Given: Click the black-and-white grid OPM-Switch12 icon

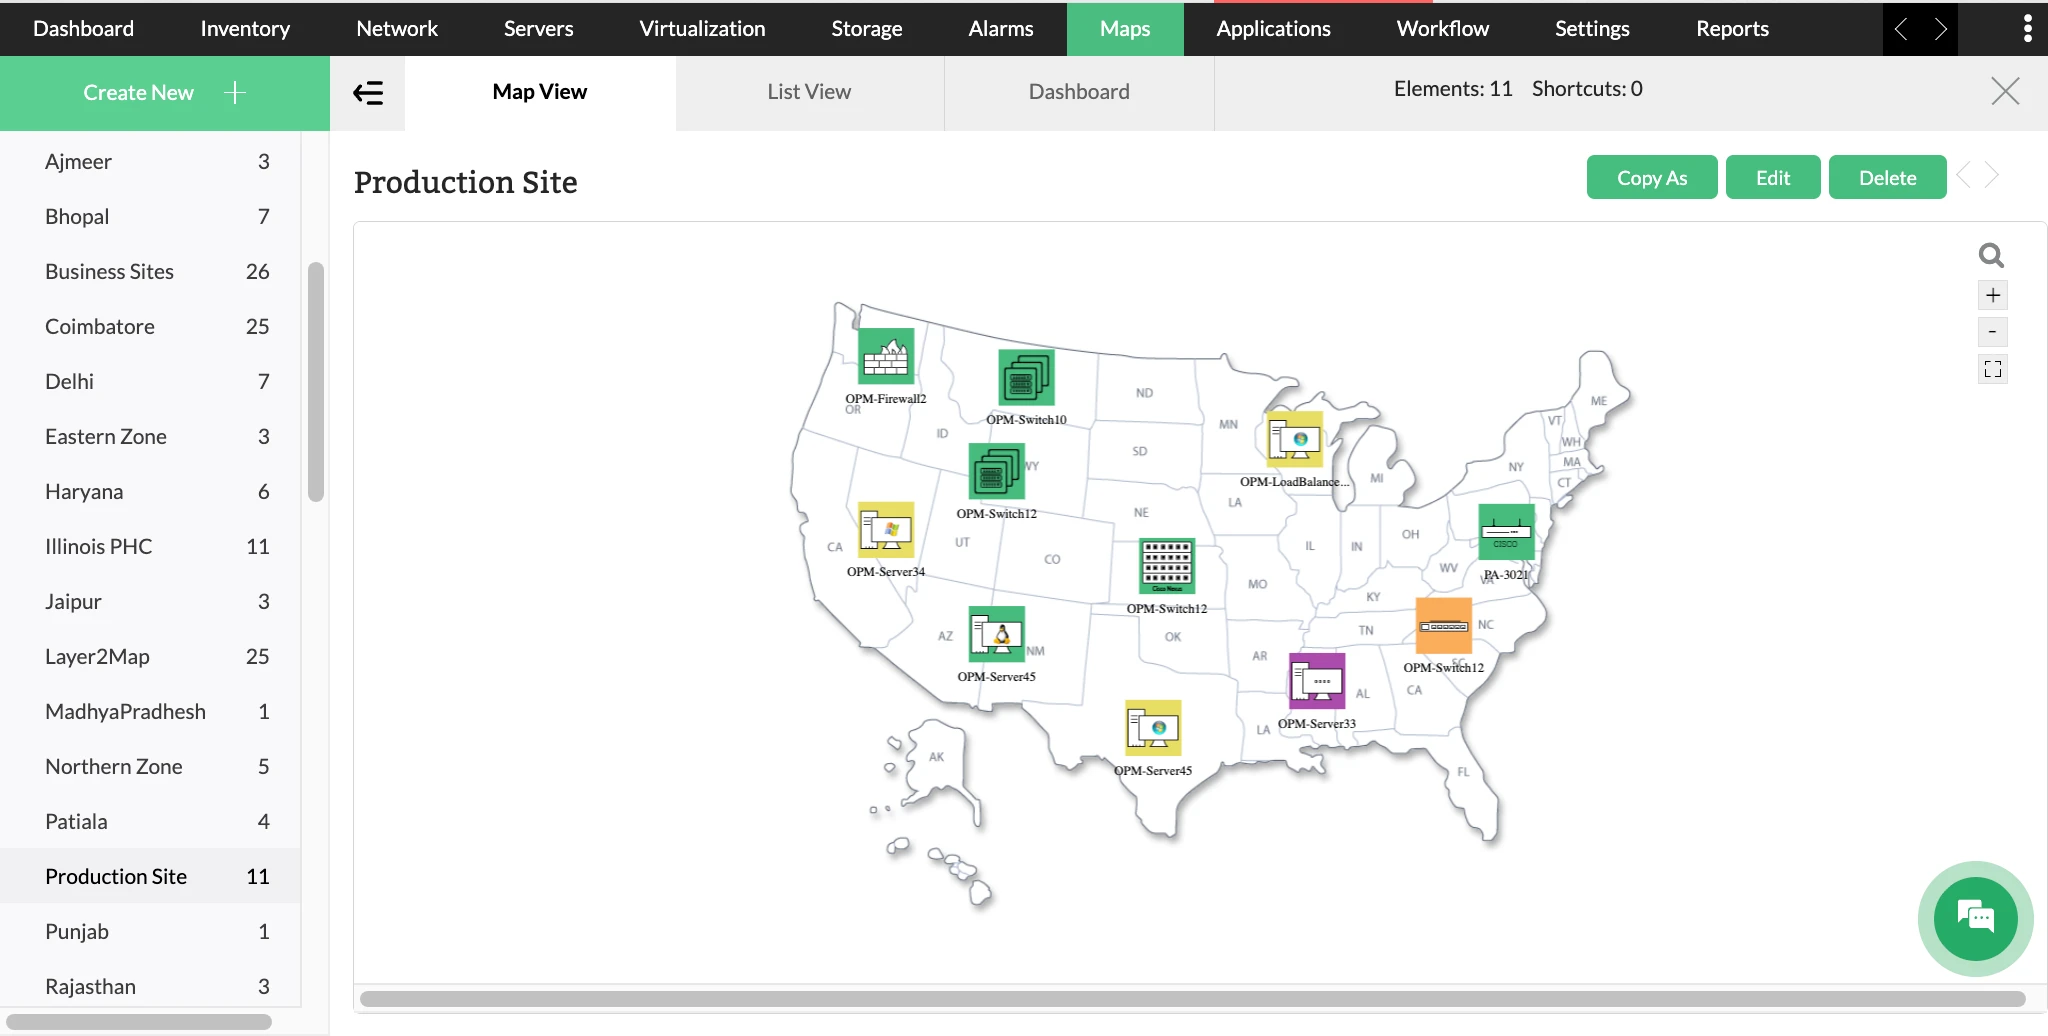Looking at the screenshot, I should 1167,566.
